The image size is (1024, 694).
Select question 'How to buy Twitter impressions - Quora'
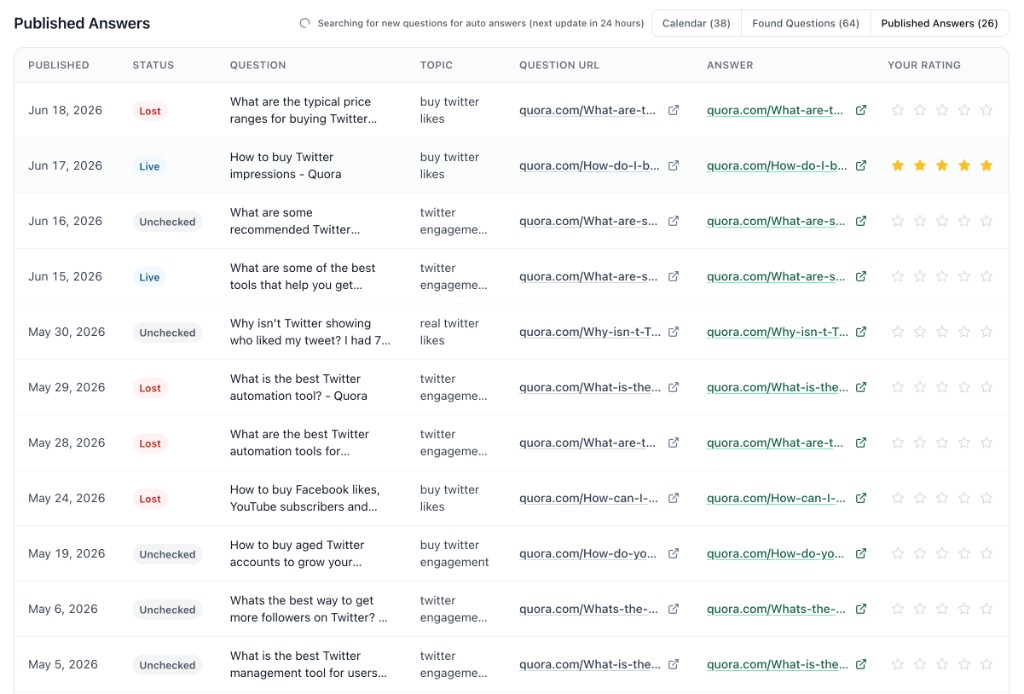(x=285, y=166)
